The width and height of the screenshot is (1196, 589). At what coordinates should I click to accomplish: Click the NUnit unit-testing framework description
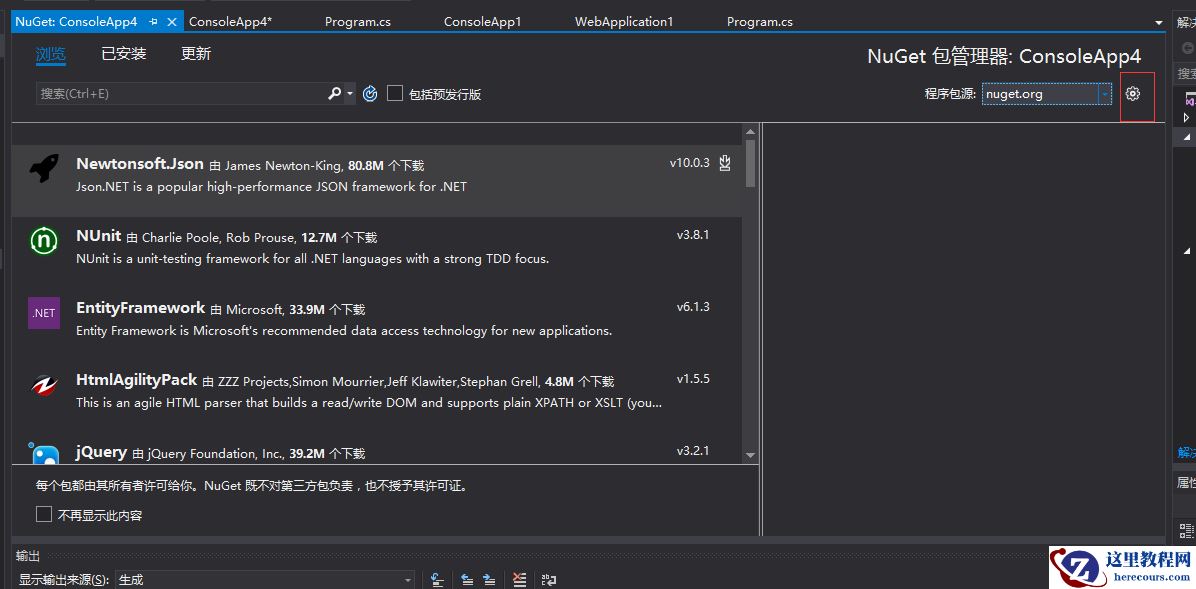point(313,259)
